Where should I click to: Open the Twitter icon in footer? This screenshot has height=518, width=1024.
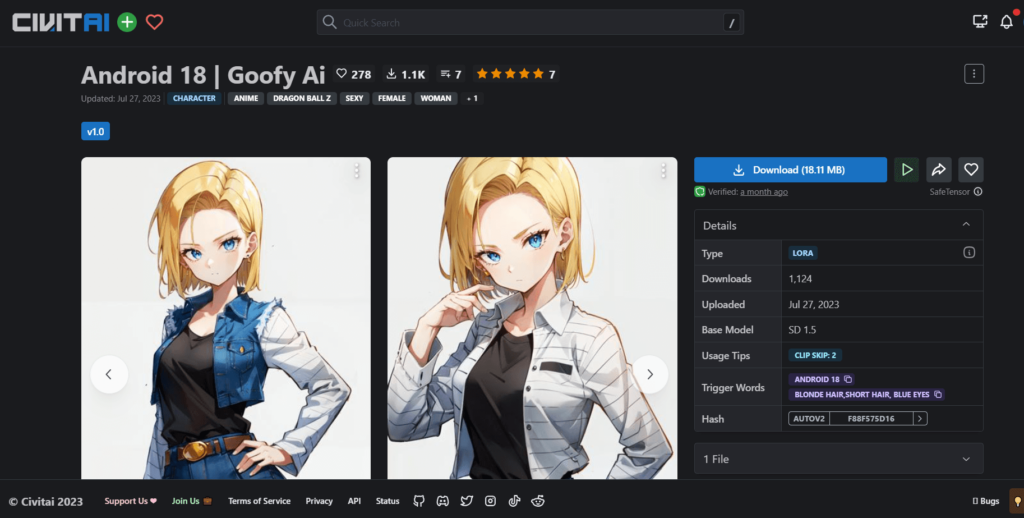(x=467, y=501)
